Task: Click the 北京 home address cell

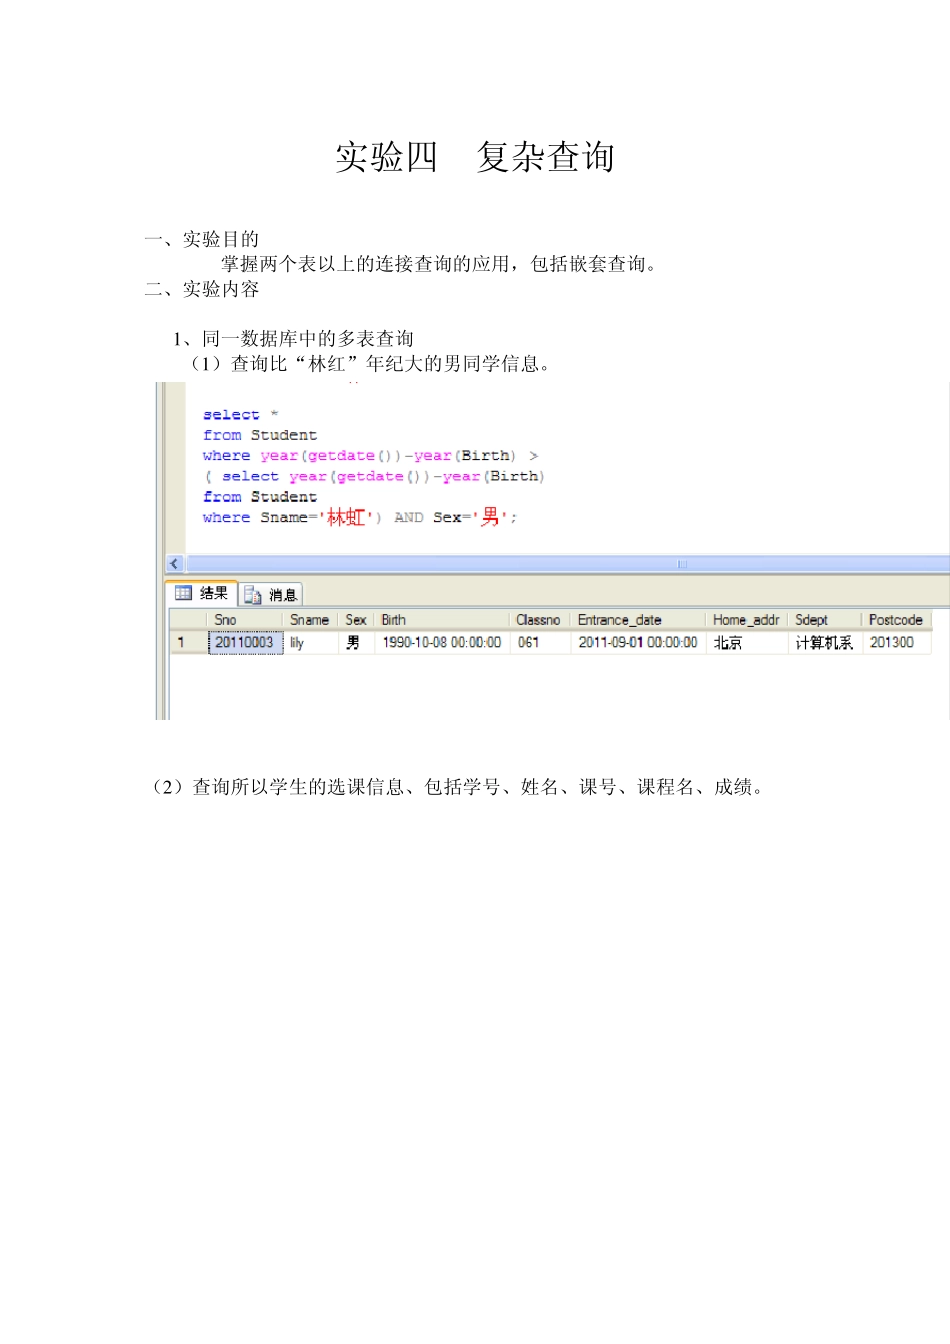Action: [747, 643]
